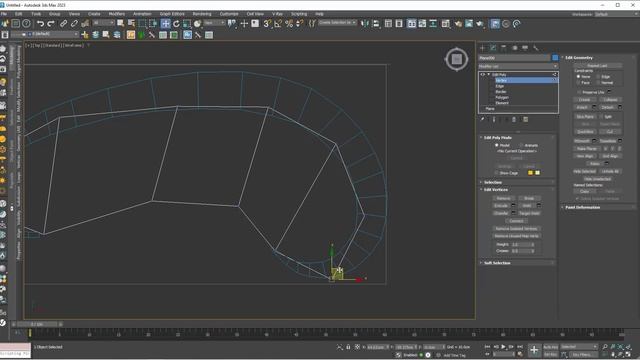Screen dimensions: 640x360
Task: Click the Collapse button in Edit Geometry
Action: (x=610, y=100)
